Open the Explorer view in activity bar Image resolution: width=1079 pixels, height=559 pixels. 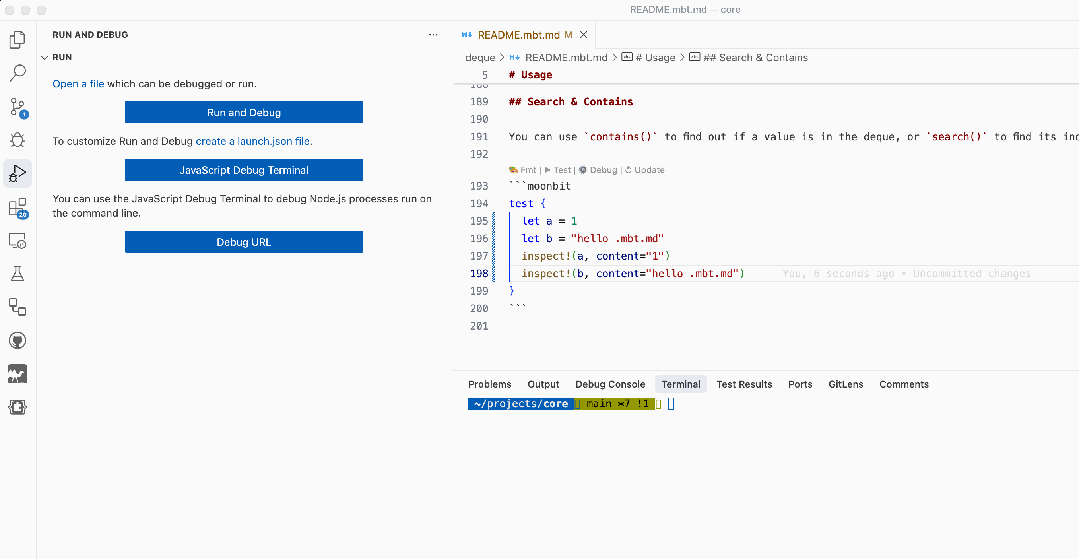pyautogui.click(x=18, y=40)
